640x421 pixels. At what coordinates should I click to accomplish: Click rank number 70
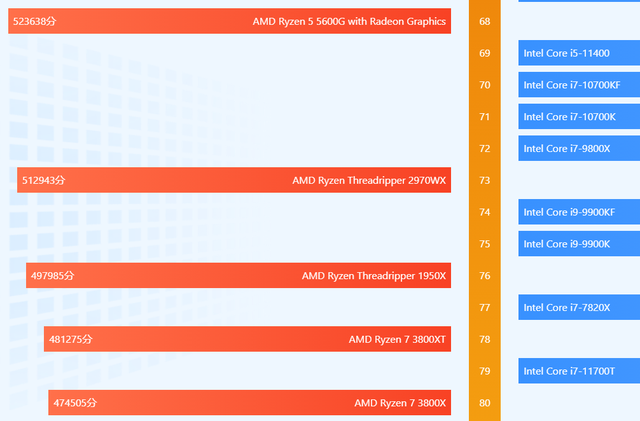[484, 85]
